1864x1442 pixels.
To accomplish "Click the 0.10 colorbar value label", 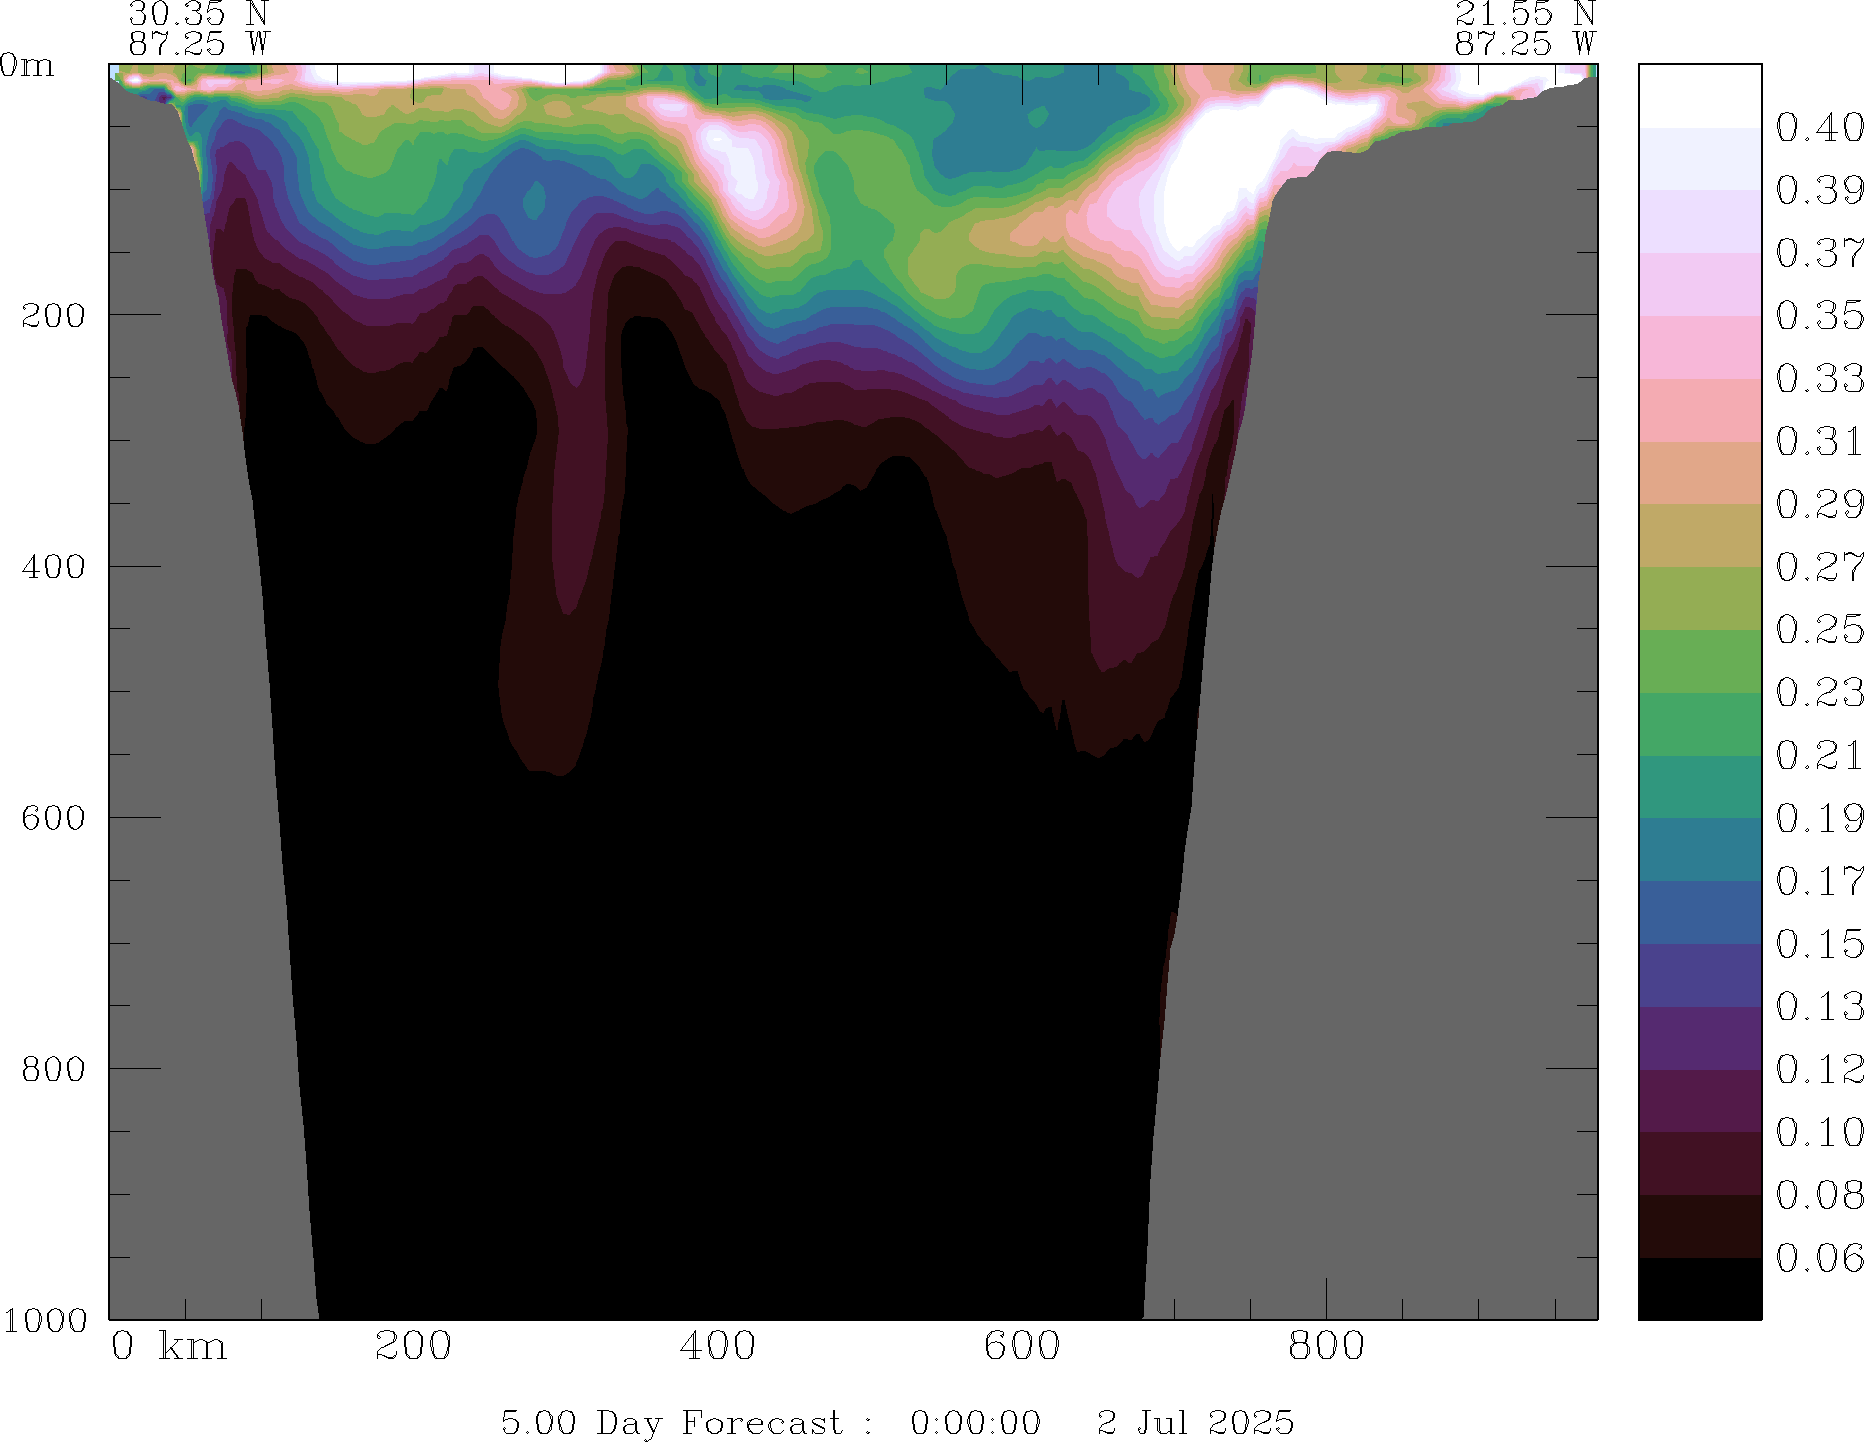I will point(1818,1132).
